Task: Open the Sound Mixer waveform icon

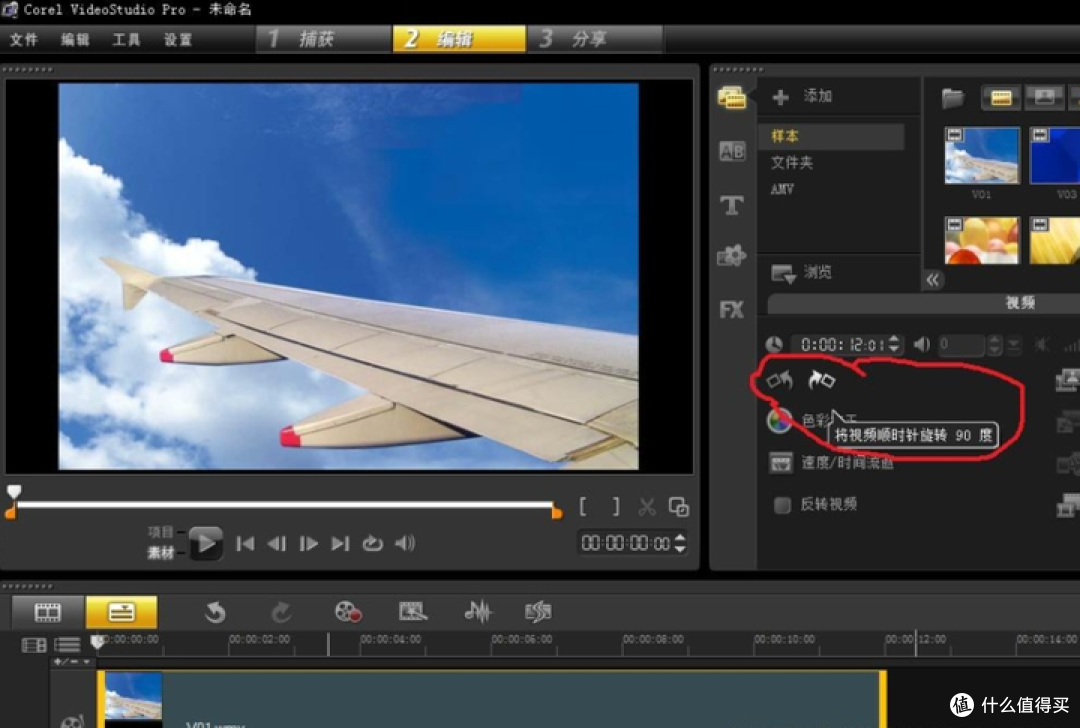Action: (x=477, y=611)
